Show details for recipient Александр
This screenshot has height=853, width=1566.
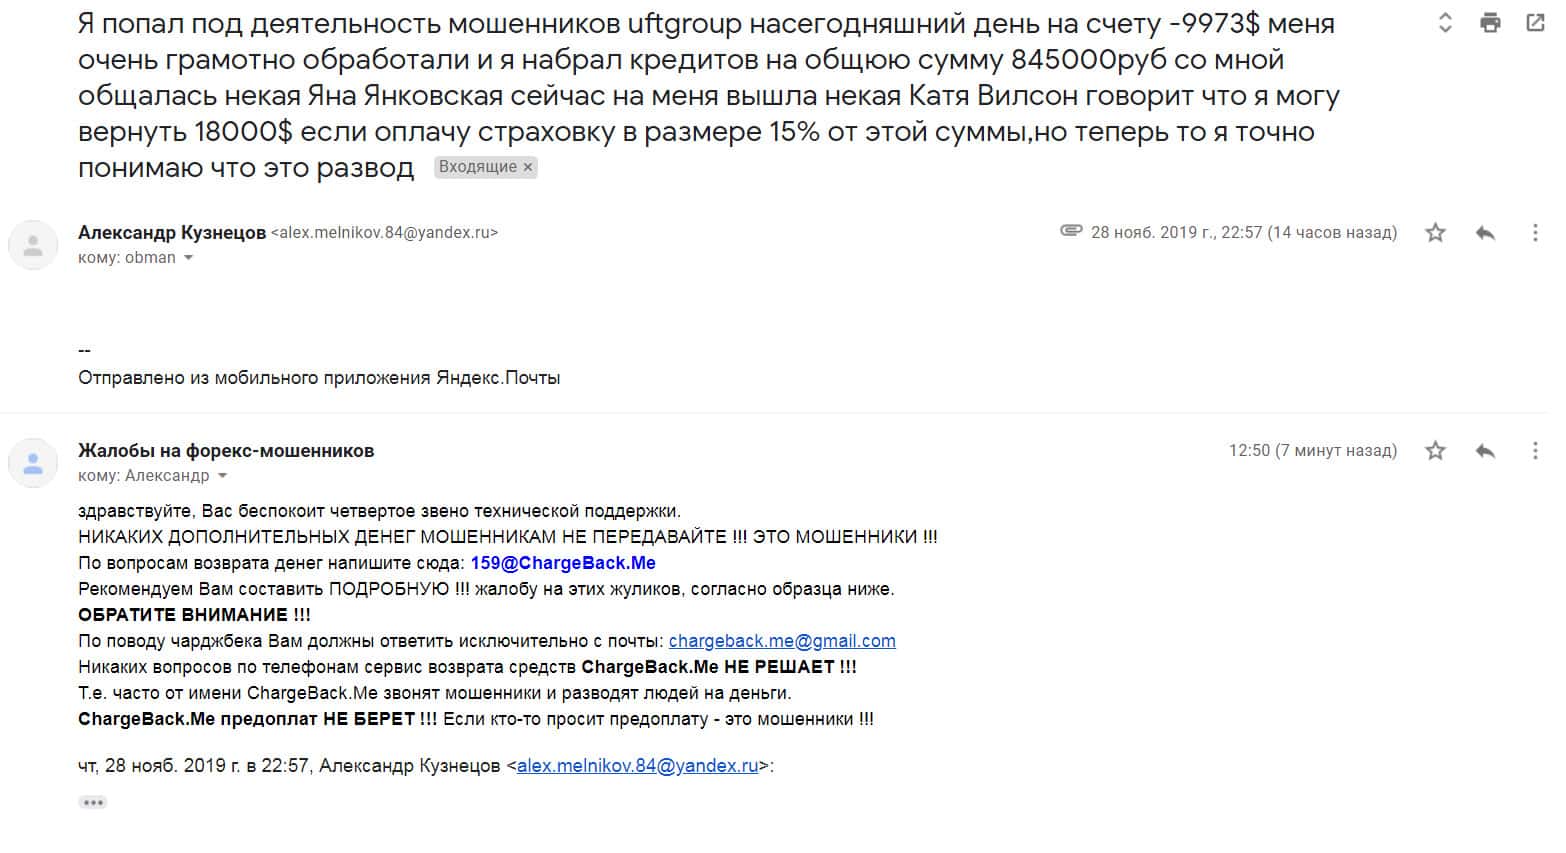[222, 476]
